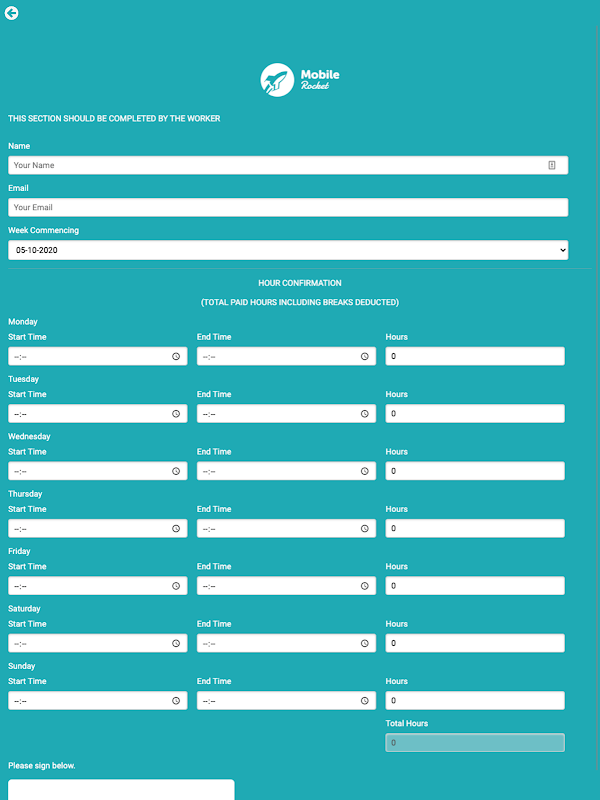Click the Sunday End Time field
This screenshot has width=600, height=800.
click(x=286, y=701)
